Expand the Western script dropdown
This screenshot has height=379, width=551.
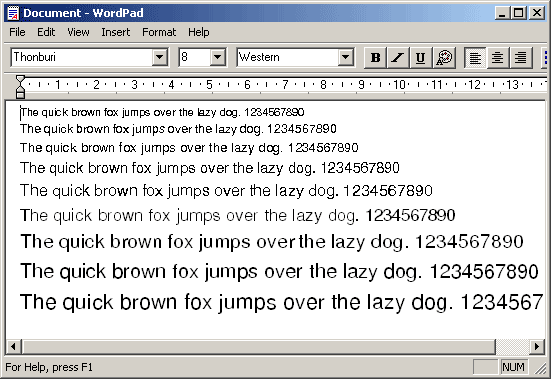(x=345, y=57)
